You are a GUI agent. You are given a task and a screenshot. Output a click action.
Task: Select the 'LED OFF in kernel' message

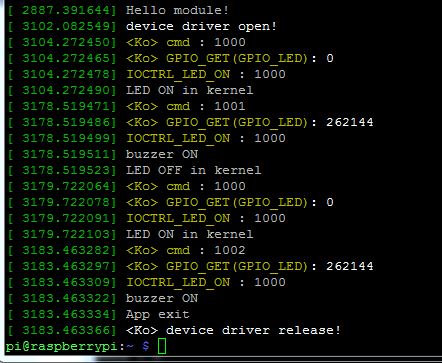(x=193, y=170)
